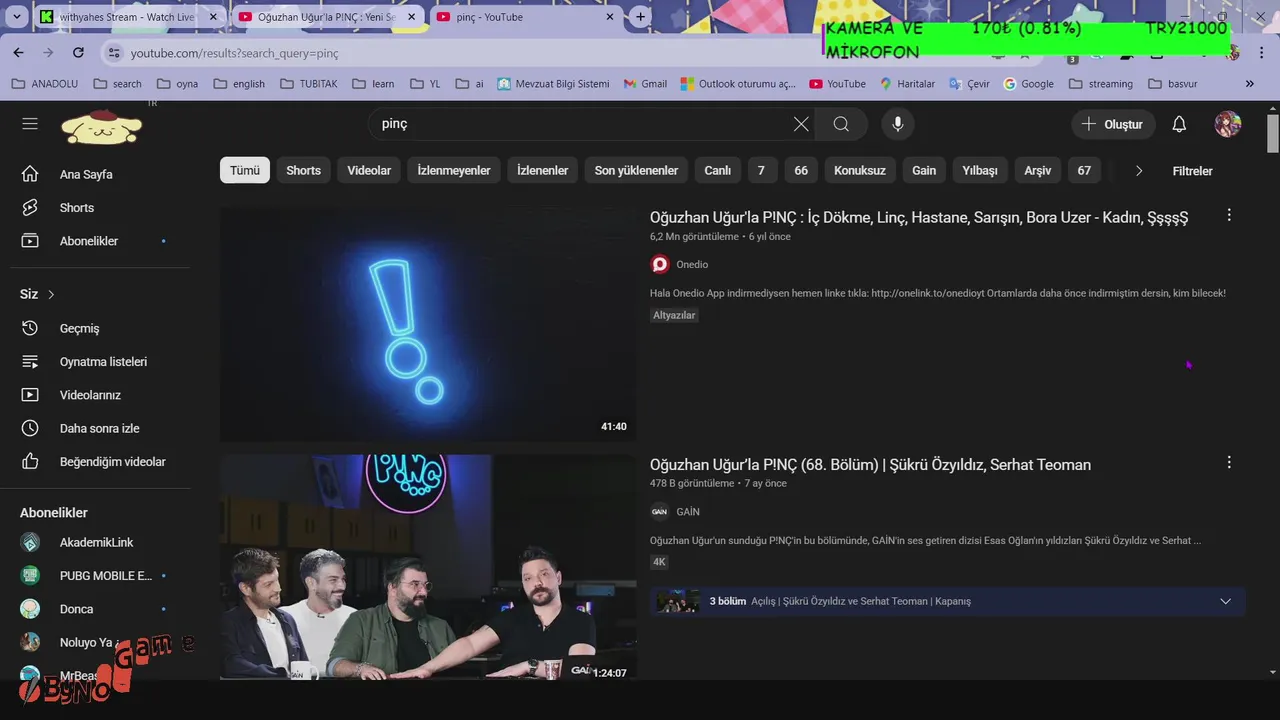
Task: Switch to Oğuzhan Uğur'la P!NÇ browser tab
Action: tap(328, 17)
